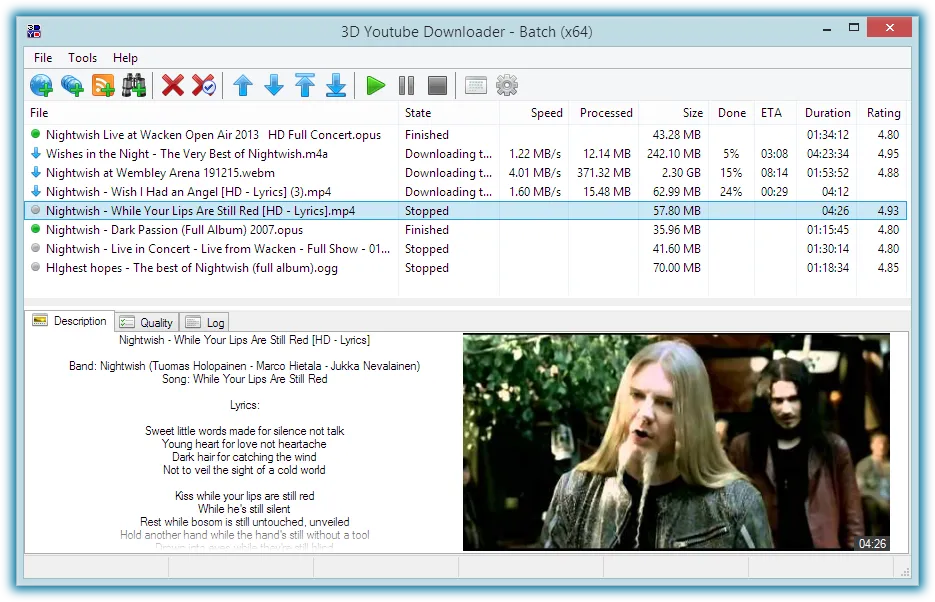
Task: Add an RSS feed subscription
Action: click(x=103, y=85)
